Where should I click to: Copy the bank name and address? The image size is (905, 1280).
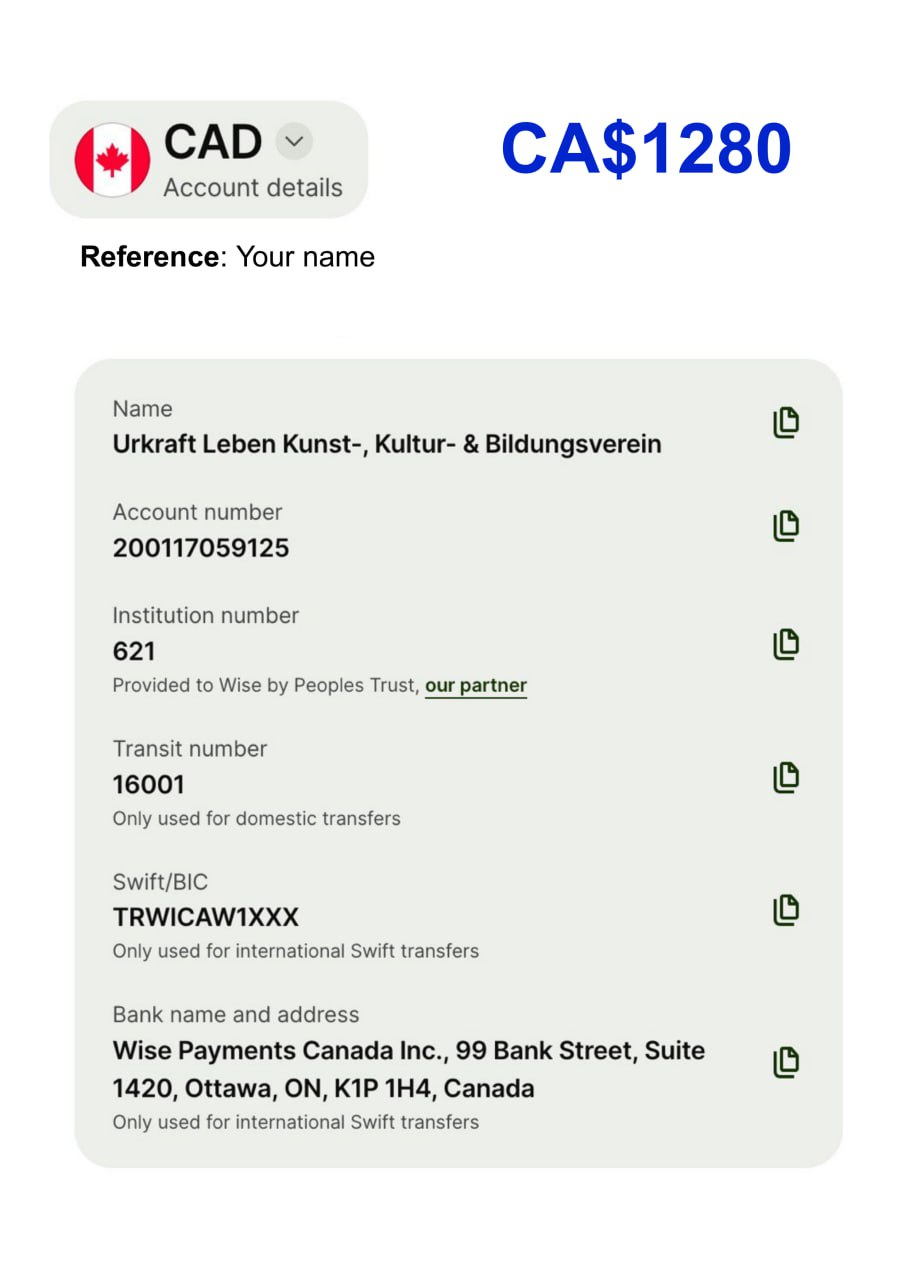(786, 1062)
